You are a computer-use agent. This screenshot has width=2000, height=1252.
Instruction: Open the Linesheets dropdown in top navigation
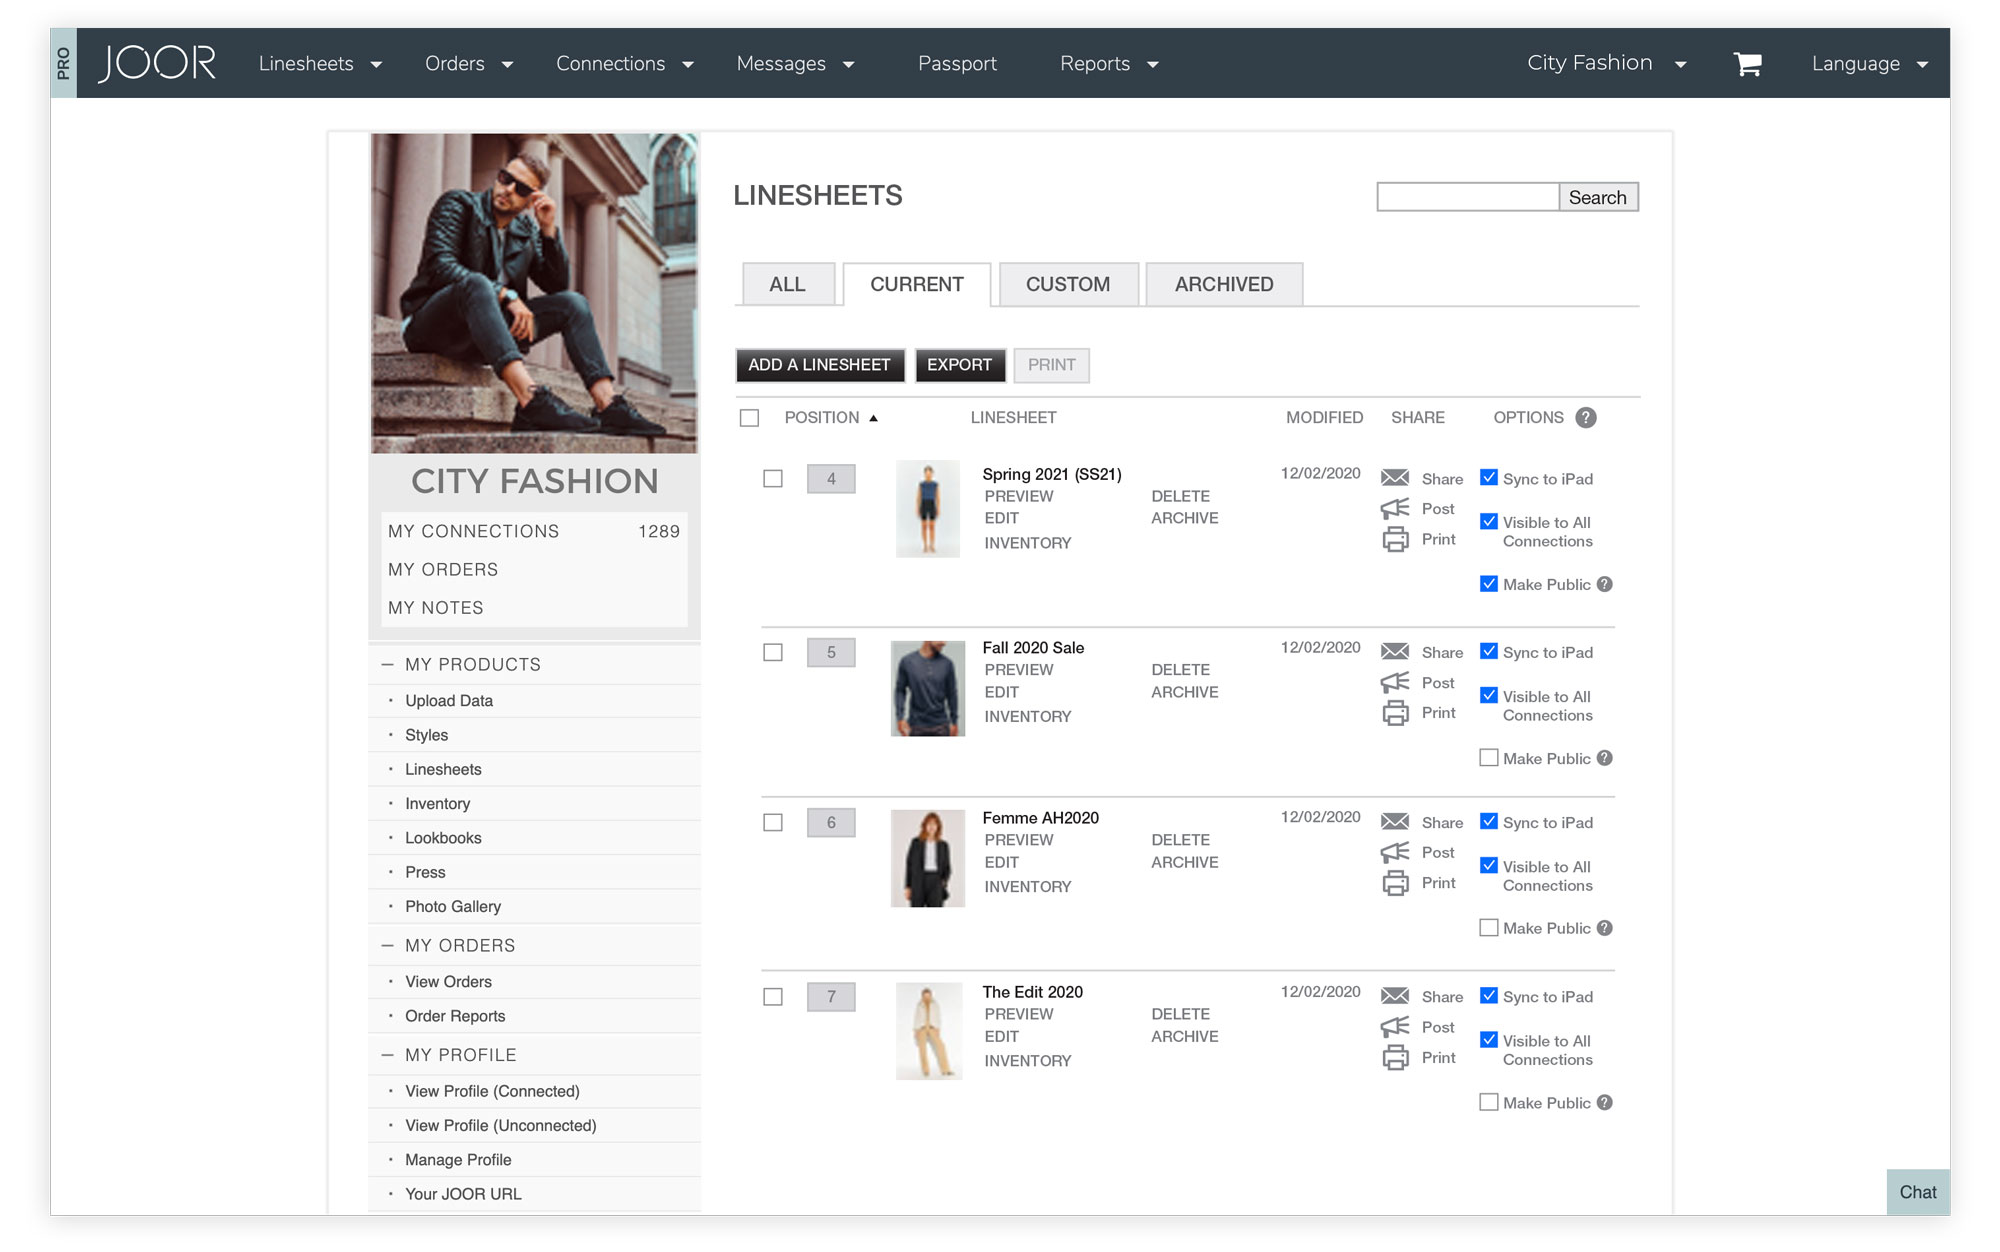click(320, 64)
